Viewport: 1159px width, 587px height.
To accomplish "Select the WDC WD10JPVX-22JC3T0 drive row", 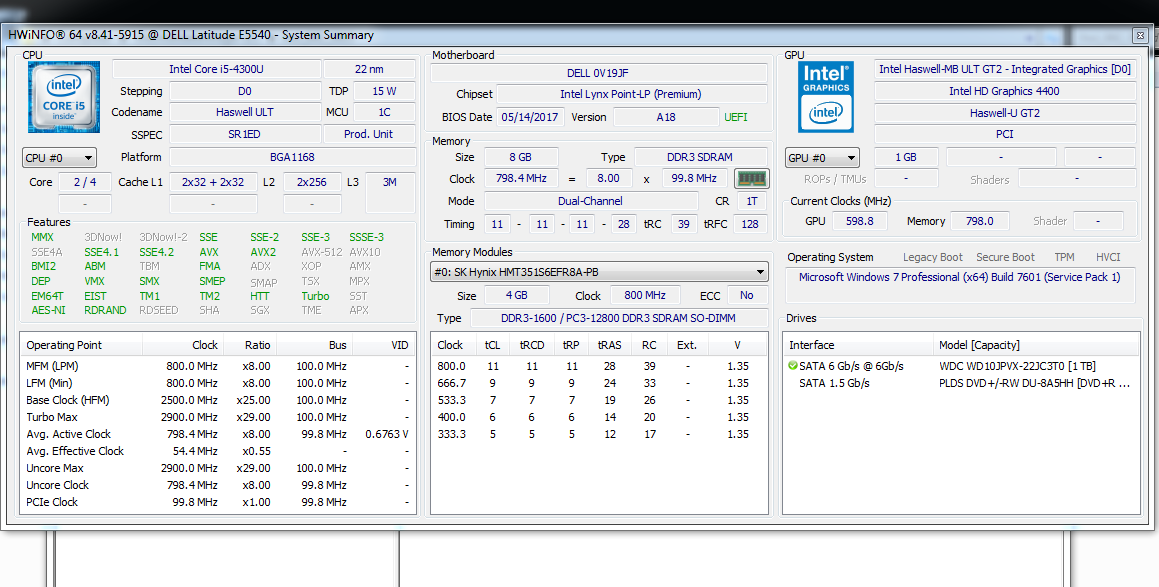I will [x=962, y=366].
